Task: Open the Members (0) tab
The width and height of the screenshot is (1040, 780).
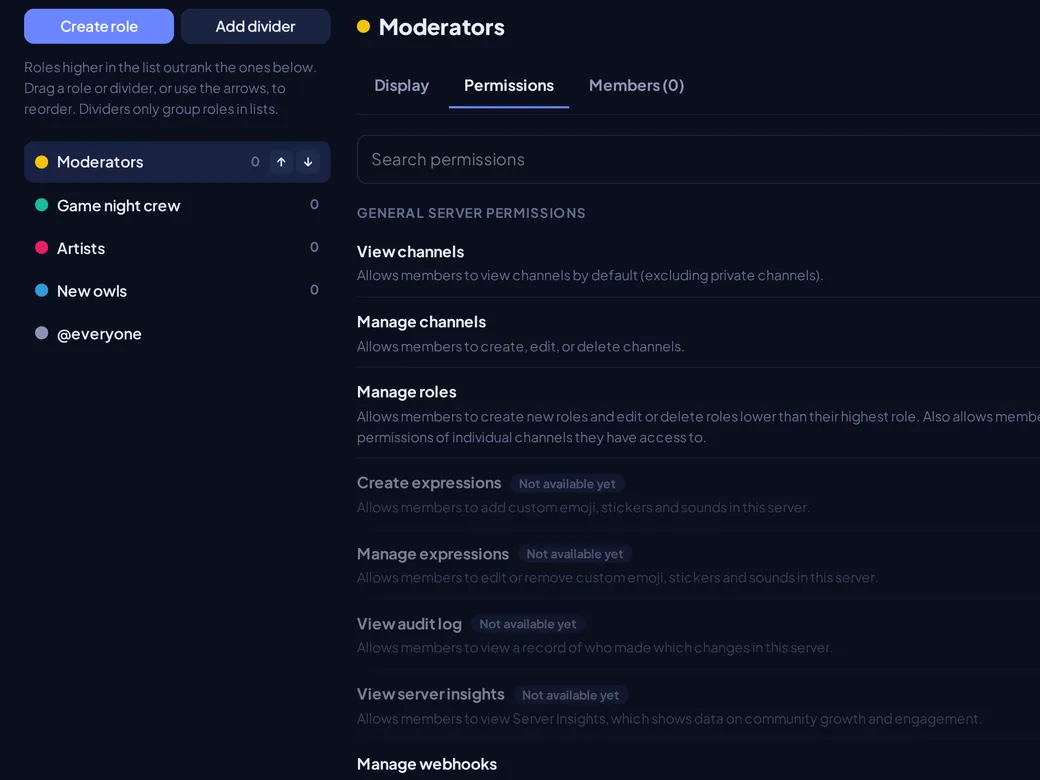Action: (636, 86)
